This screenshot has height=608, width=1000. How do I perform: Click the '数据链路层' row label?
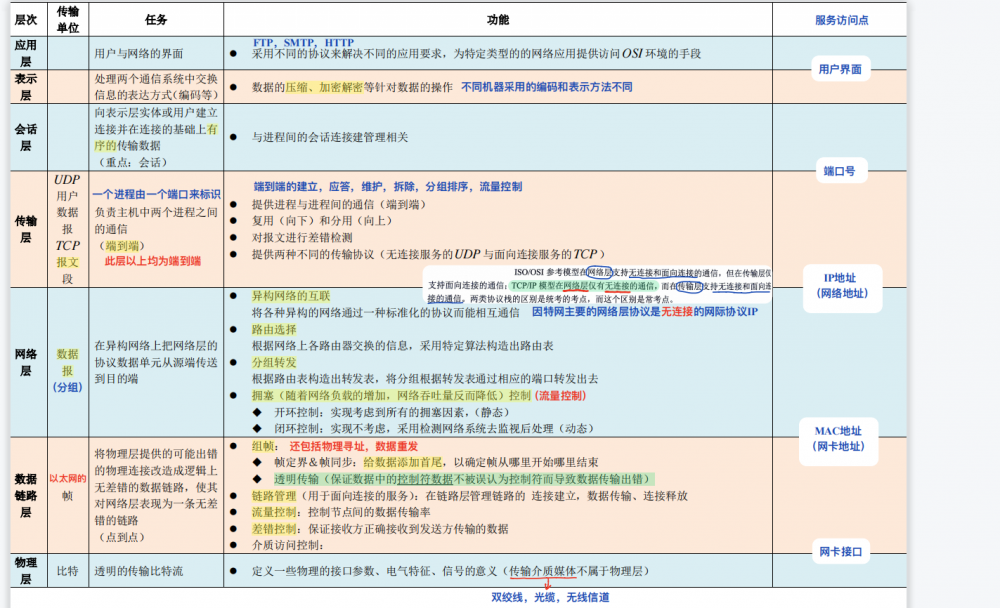coord(26,495)
